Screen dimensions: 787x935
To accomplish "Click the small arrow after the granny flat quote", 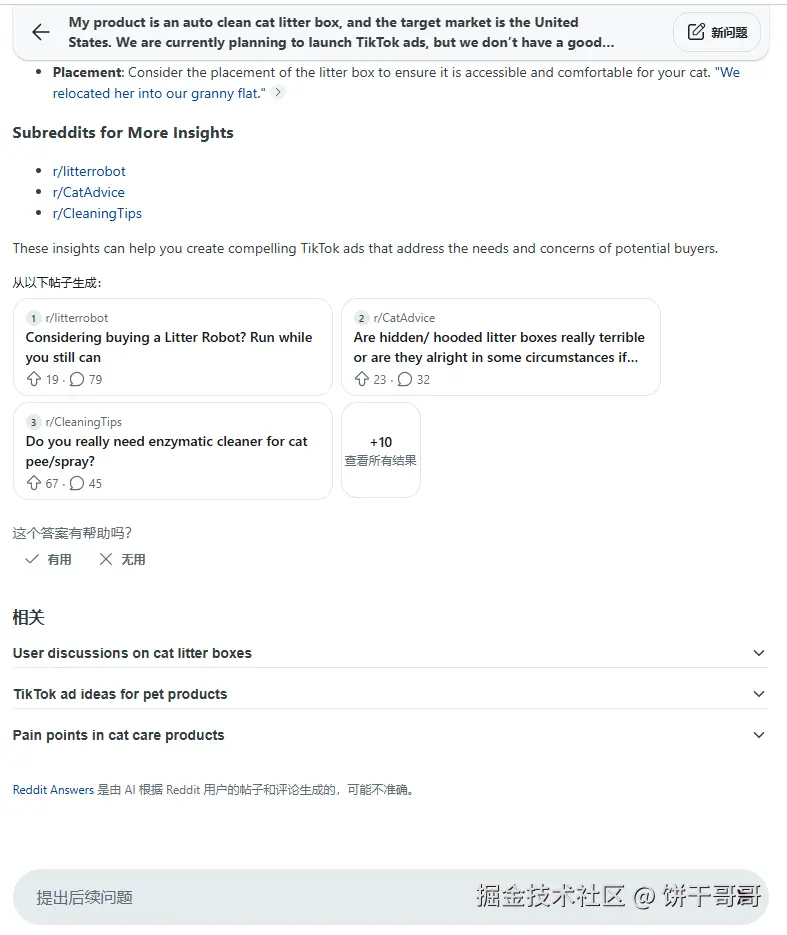I will 279,93.
